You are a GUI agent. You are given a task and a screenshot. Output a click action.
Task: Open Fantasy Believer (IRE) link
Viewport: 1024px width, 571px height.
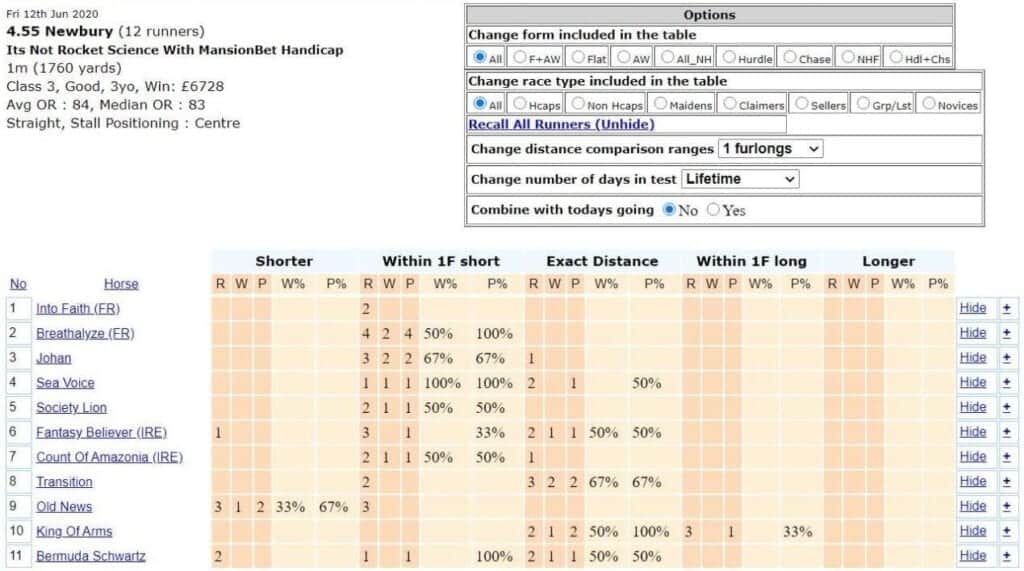point(101,432)
